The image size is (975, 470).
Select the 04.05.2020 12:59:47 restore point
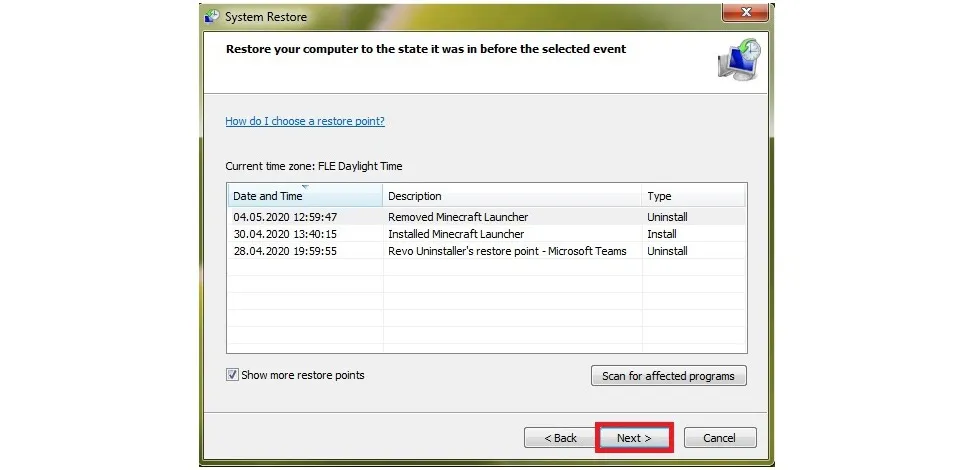[x=486, y=217]
